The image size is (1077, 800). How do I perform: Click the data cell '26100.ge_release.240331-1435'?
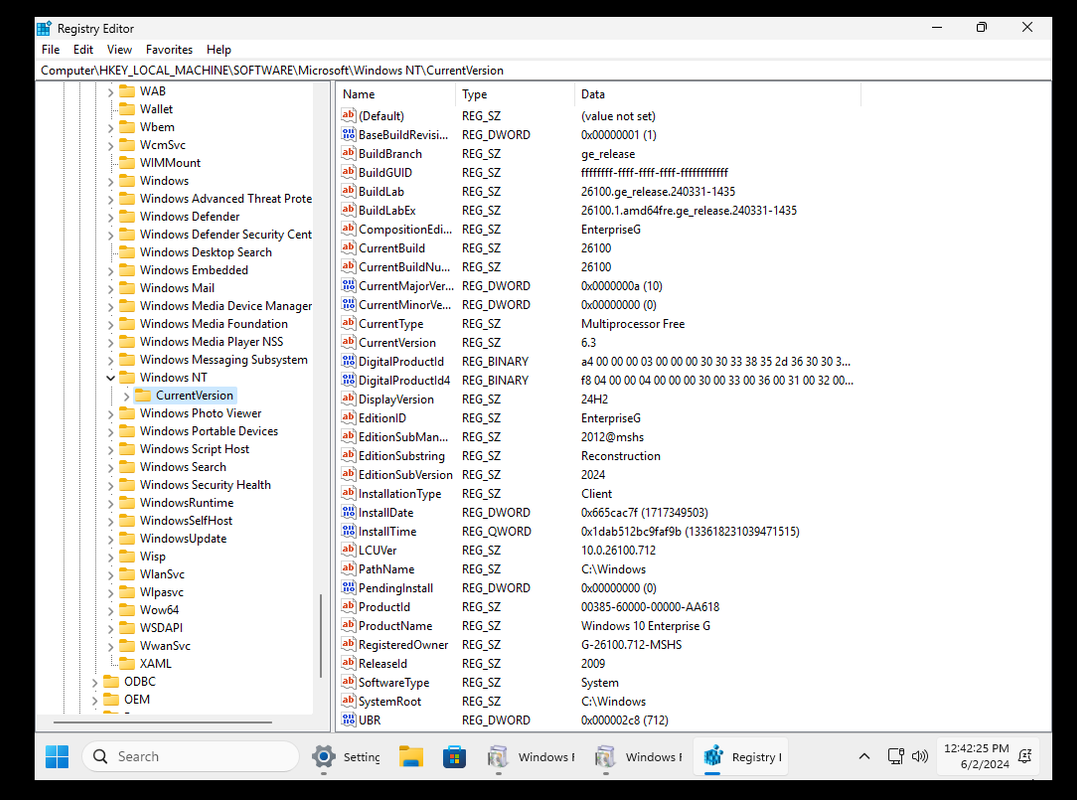click(657, 192)
